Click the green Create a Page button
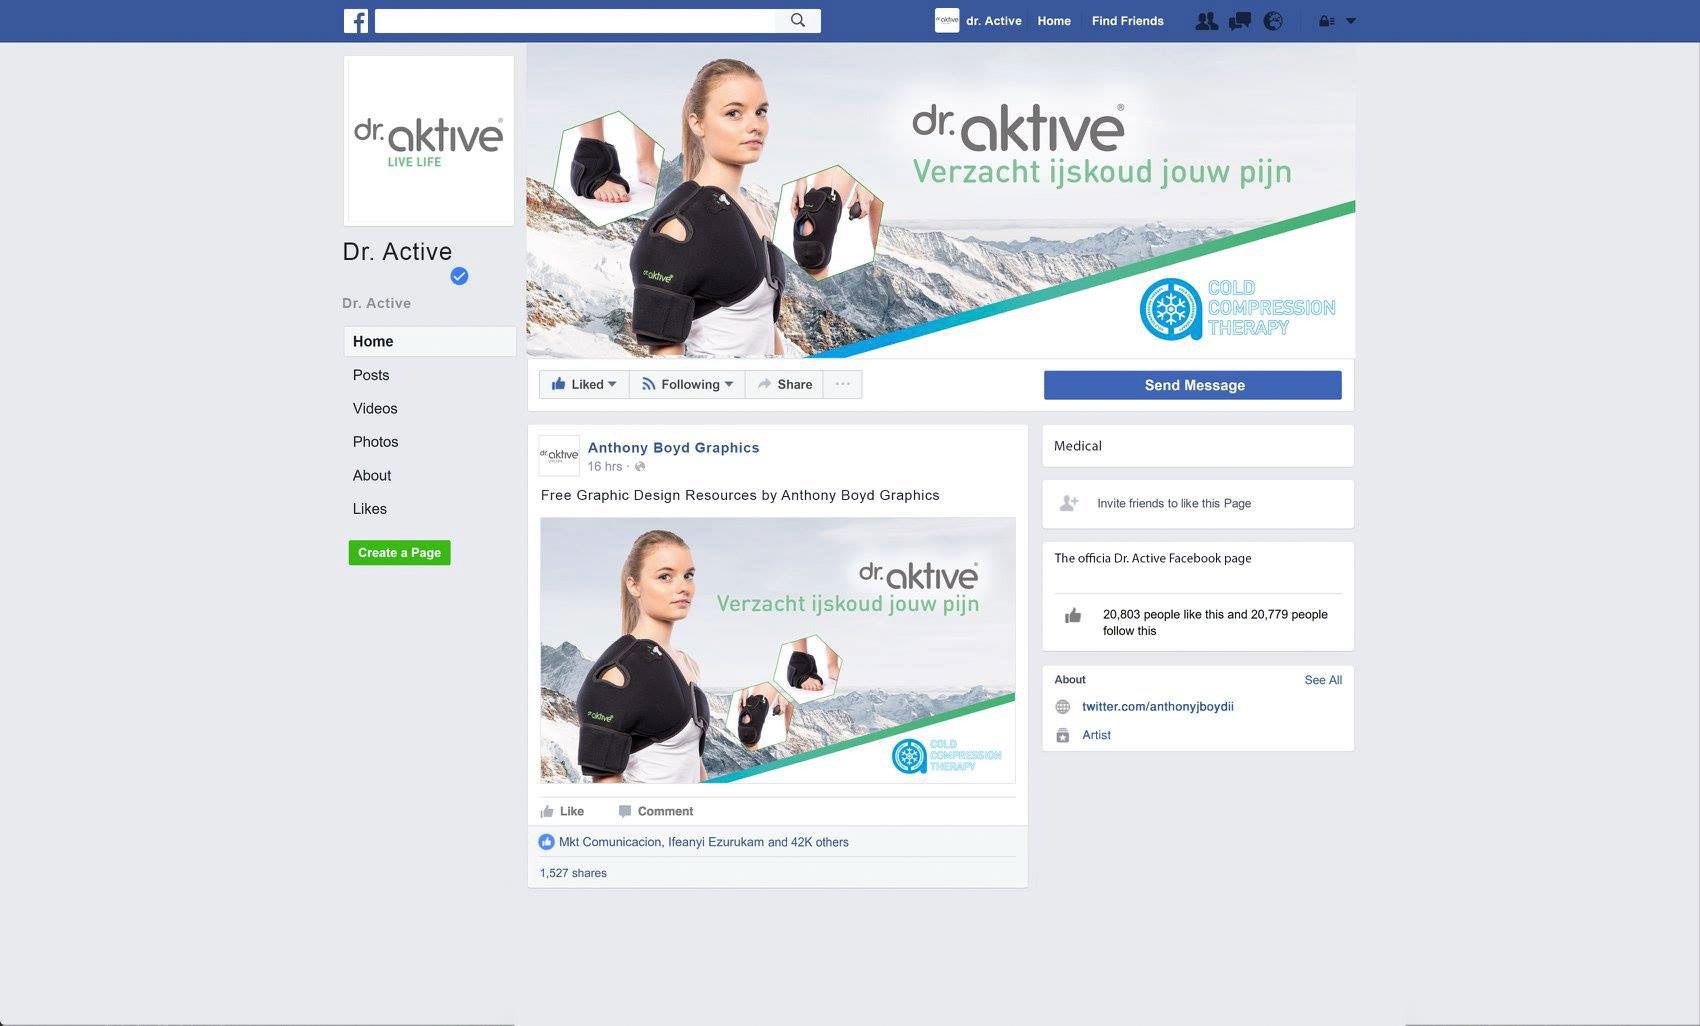This screenshot has height=1026, width=1700. click(x=399, y=553)
